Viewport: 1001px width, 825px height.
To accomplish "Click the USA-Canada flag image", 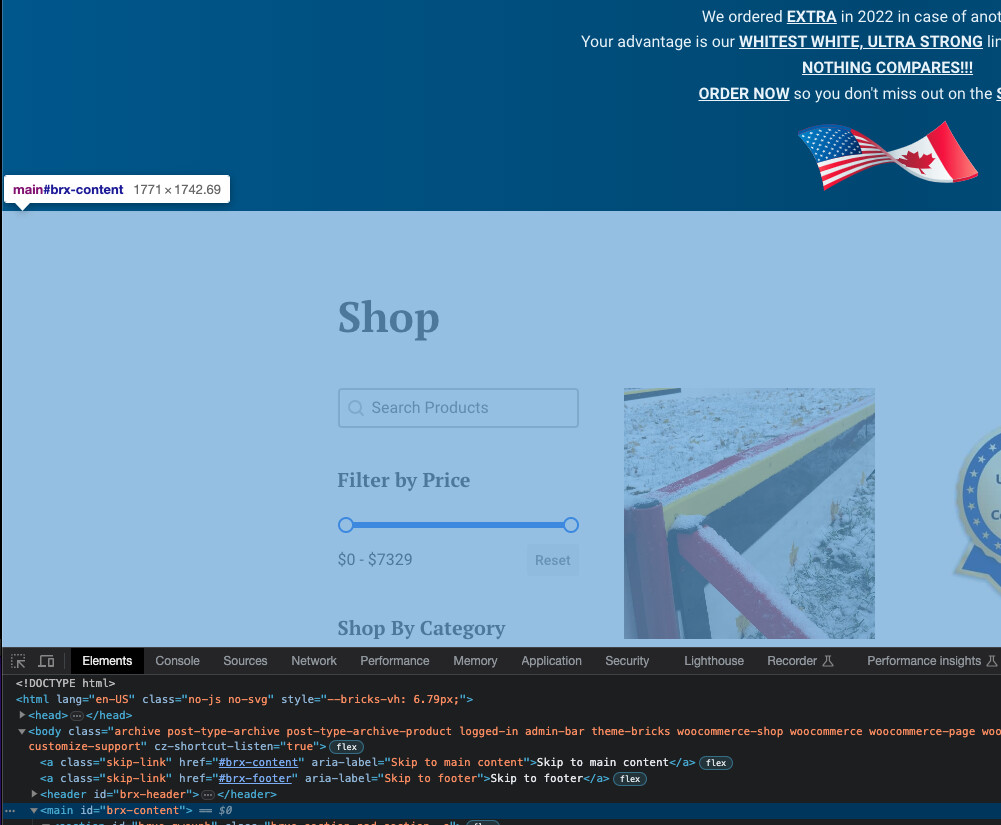I will pos(887,156).
